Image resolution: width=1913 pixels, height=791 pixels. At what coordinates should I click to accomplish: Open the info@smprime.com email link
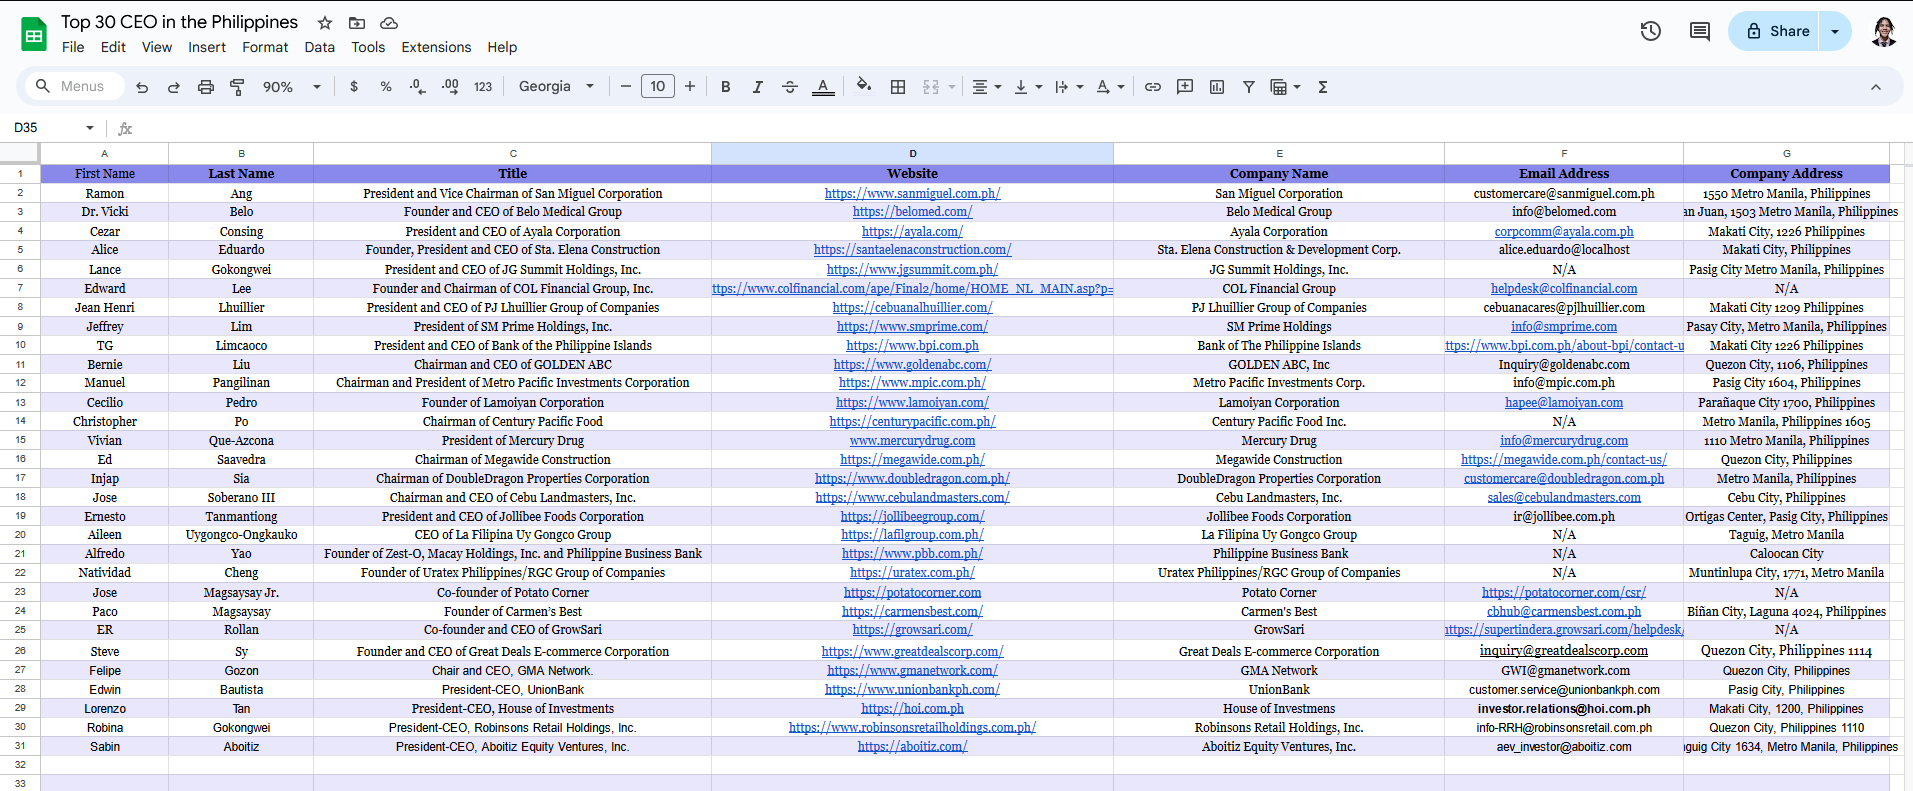click(1564, 327)
